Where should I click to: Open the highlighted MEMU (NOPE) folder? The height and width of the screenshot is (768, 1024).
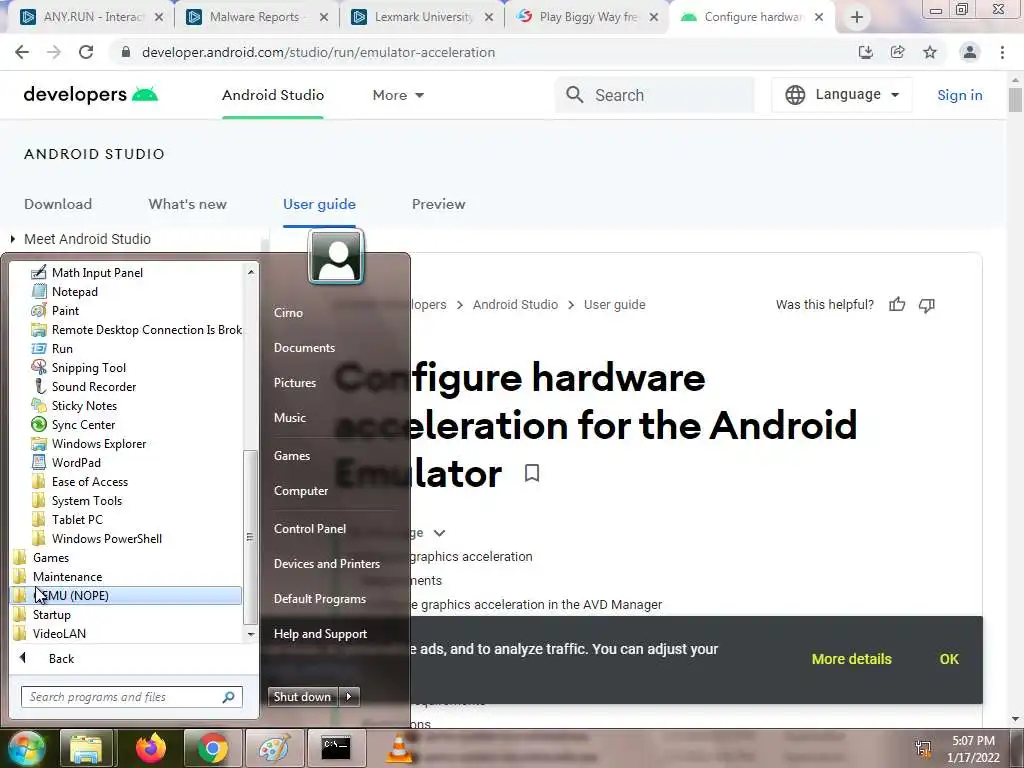click(x=127, y=595)
